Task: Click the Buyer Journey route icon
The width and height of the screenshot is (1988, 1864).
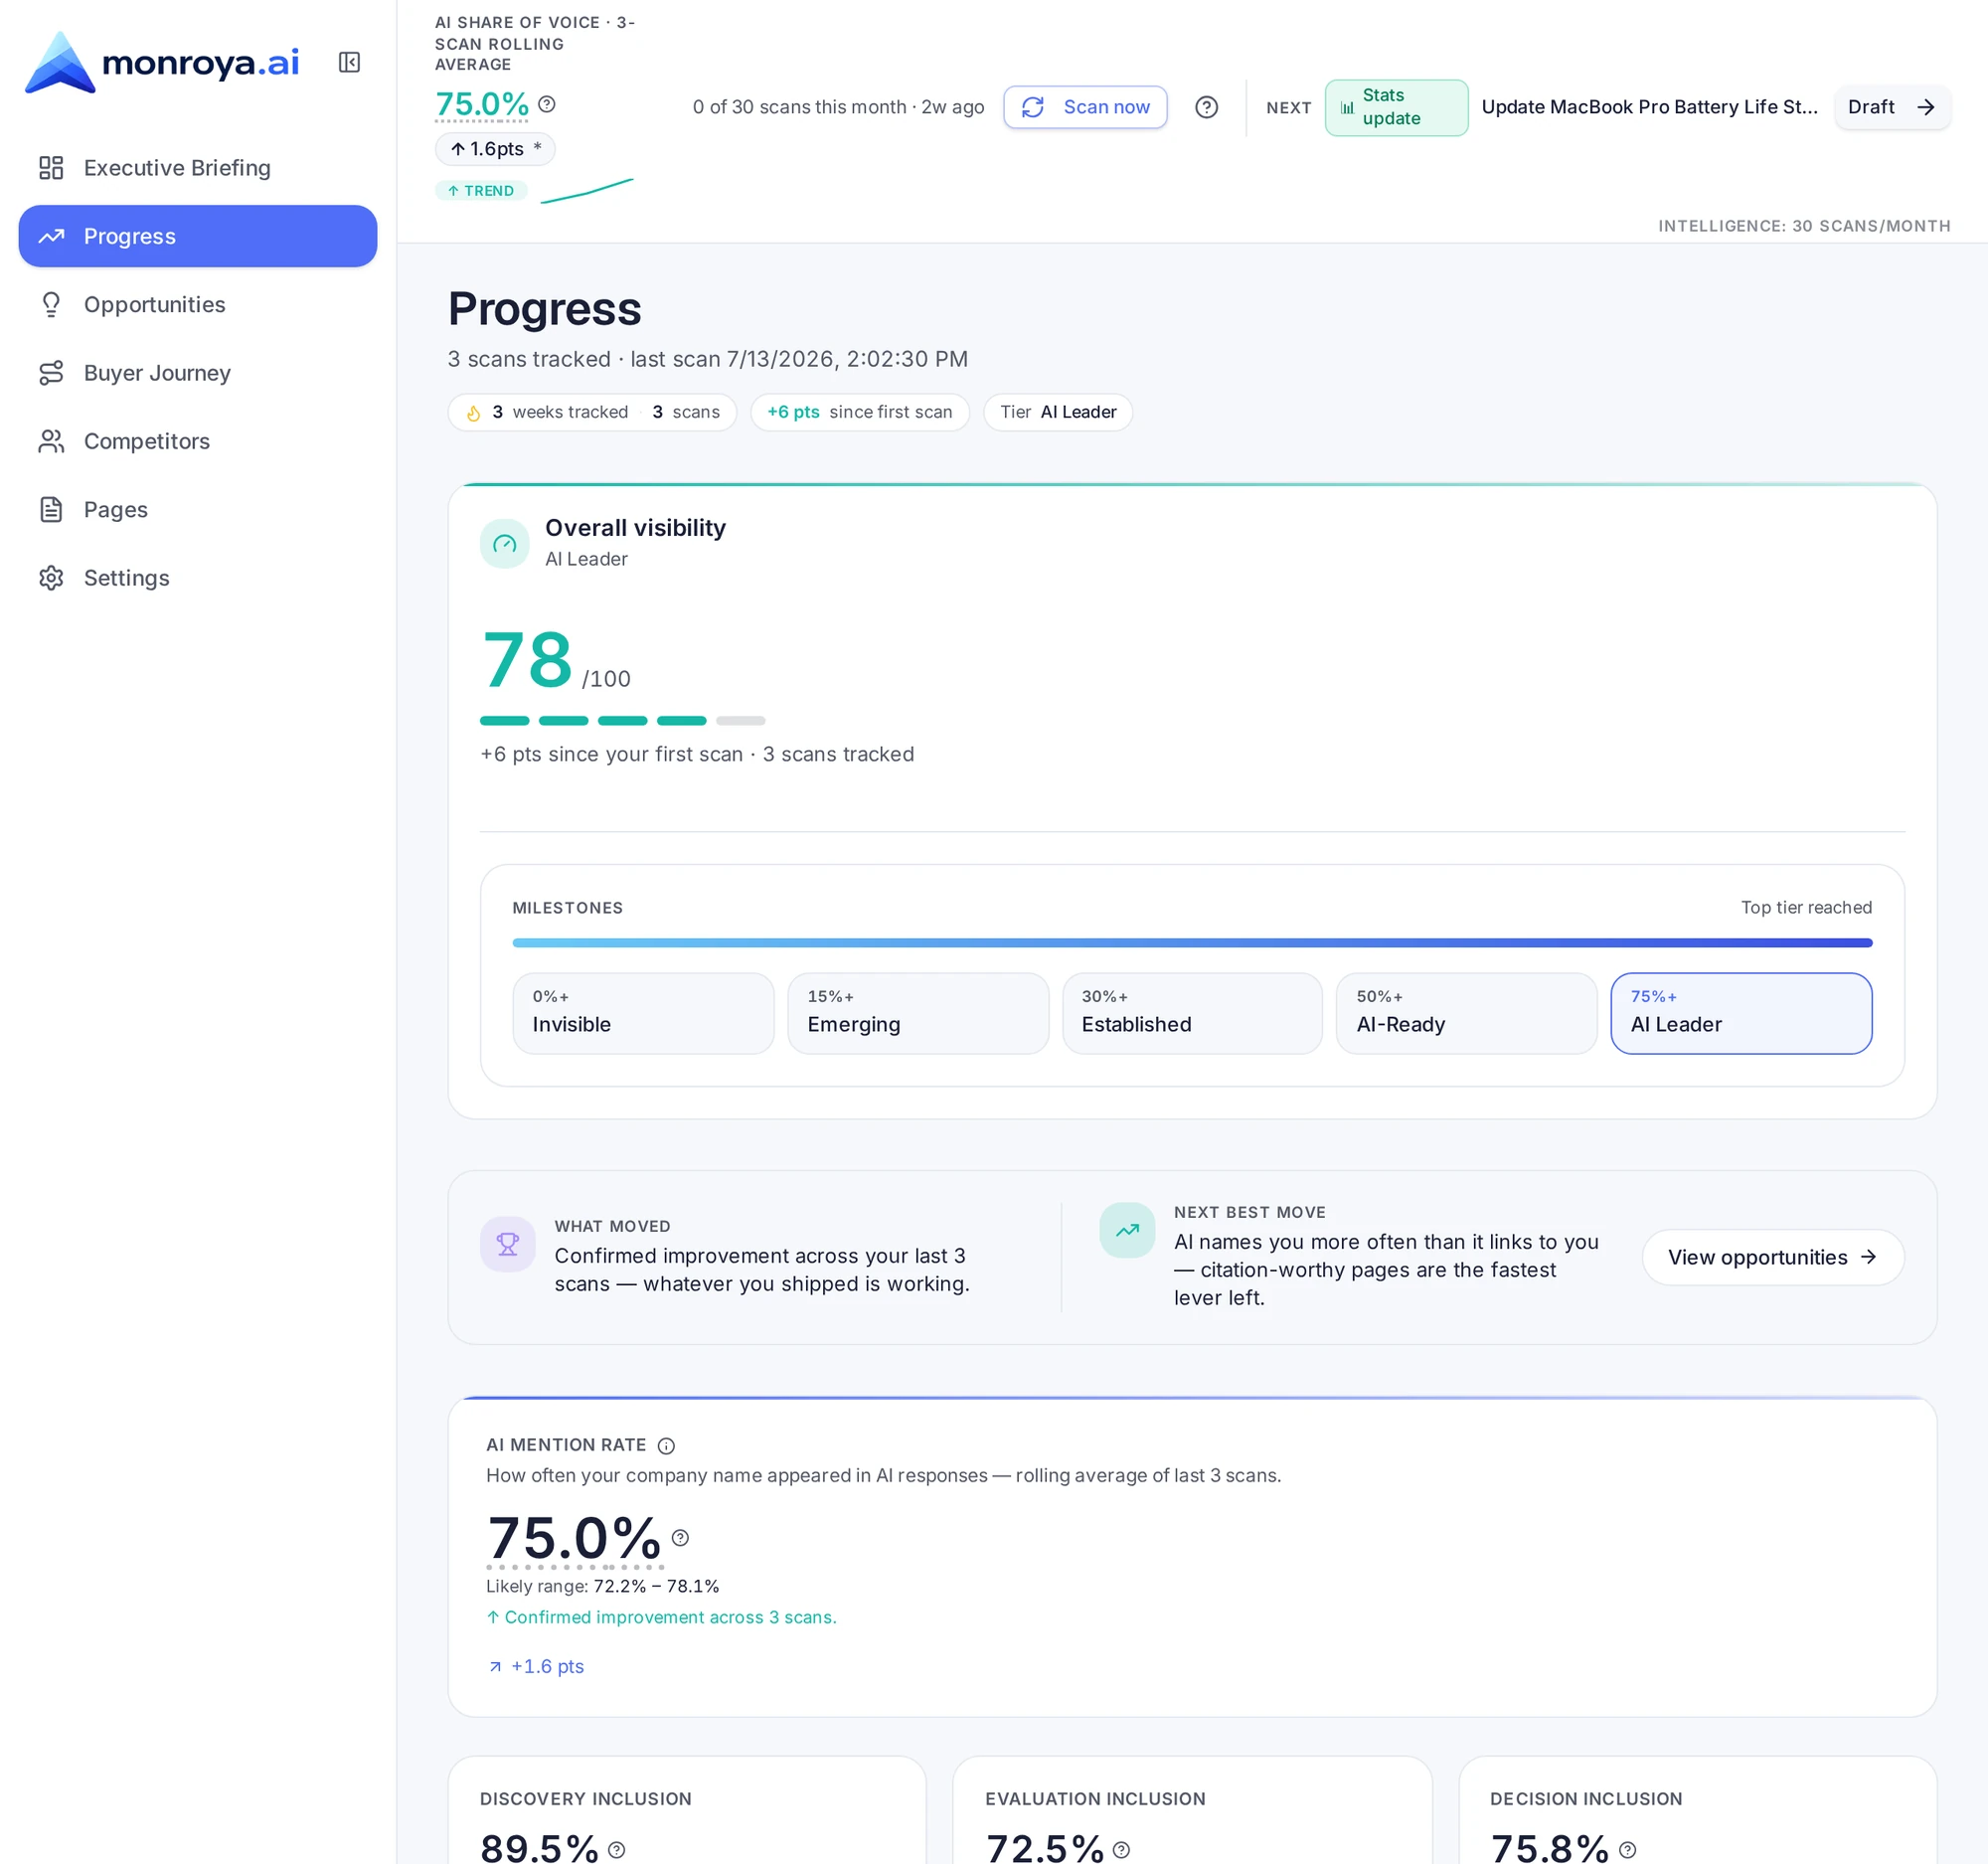Action: 51,373
